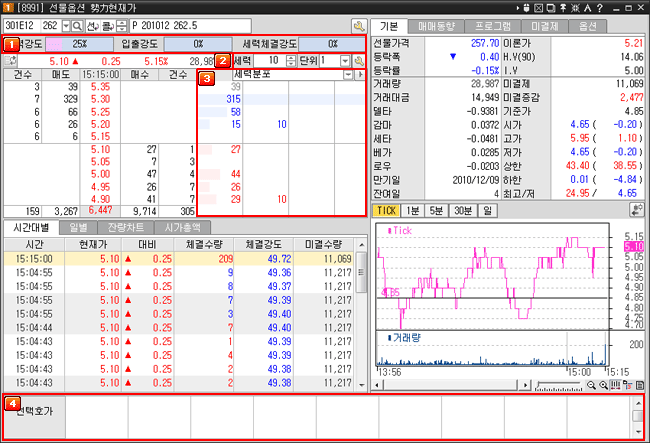Image resolution: width=650 pixels, height=443 pixels.
Task: Switch to the 기본 tab
Action: click(389, 26)
